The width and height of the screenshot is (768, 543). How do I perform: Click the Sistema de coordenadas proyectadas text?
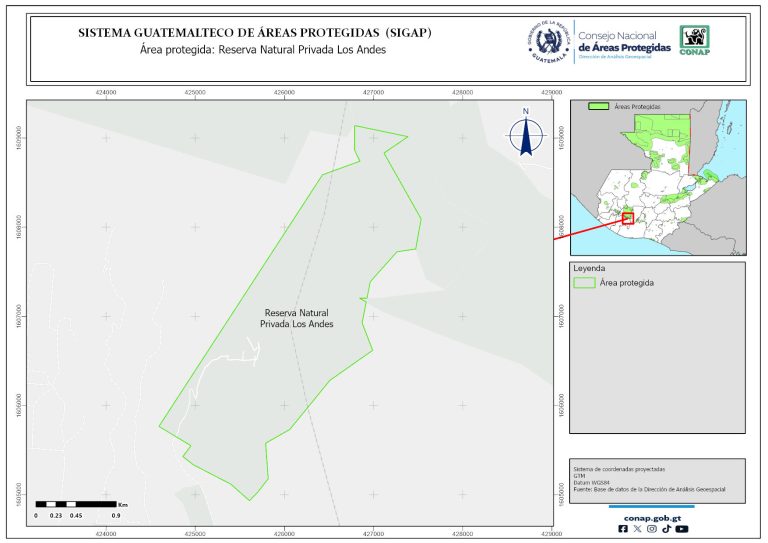click(617, 468)
